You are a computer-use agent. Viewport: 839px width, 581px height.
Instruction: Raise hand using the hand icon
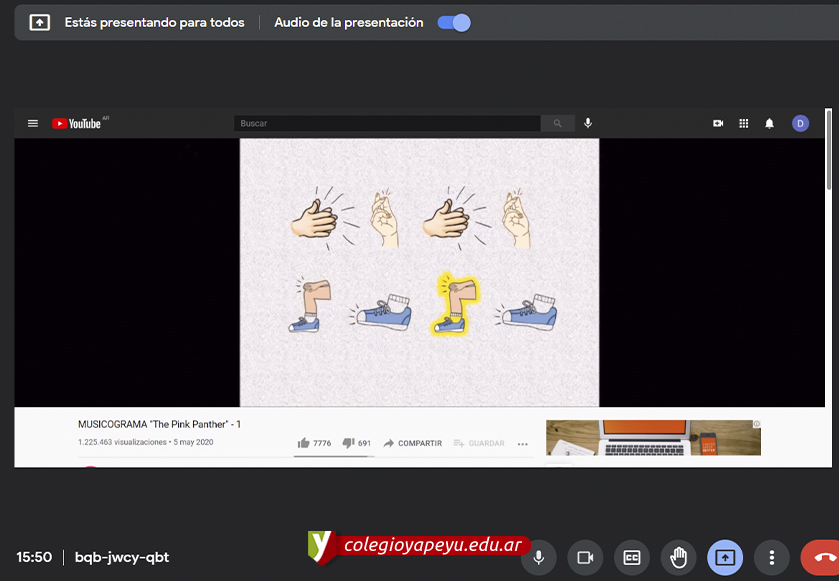click(x=678, y=557)
